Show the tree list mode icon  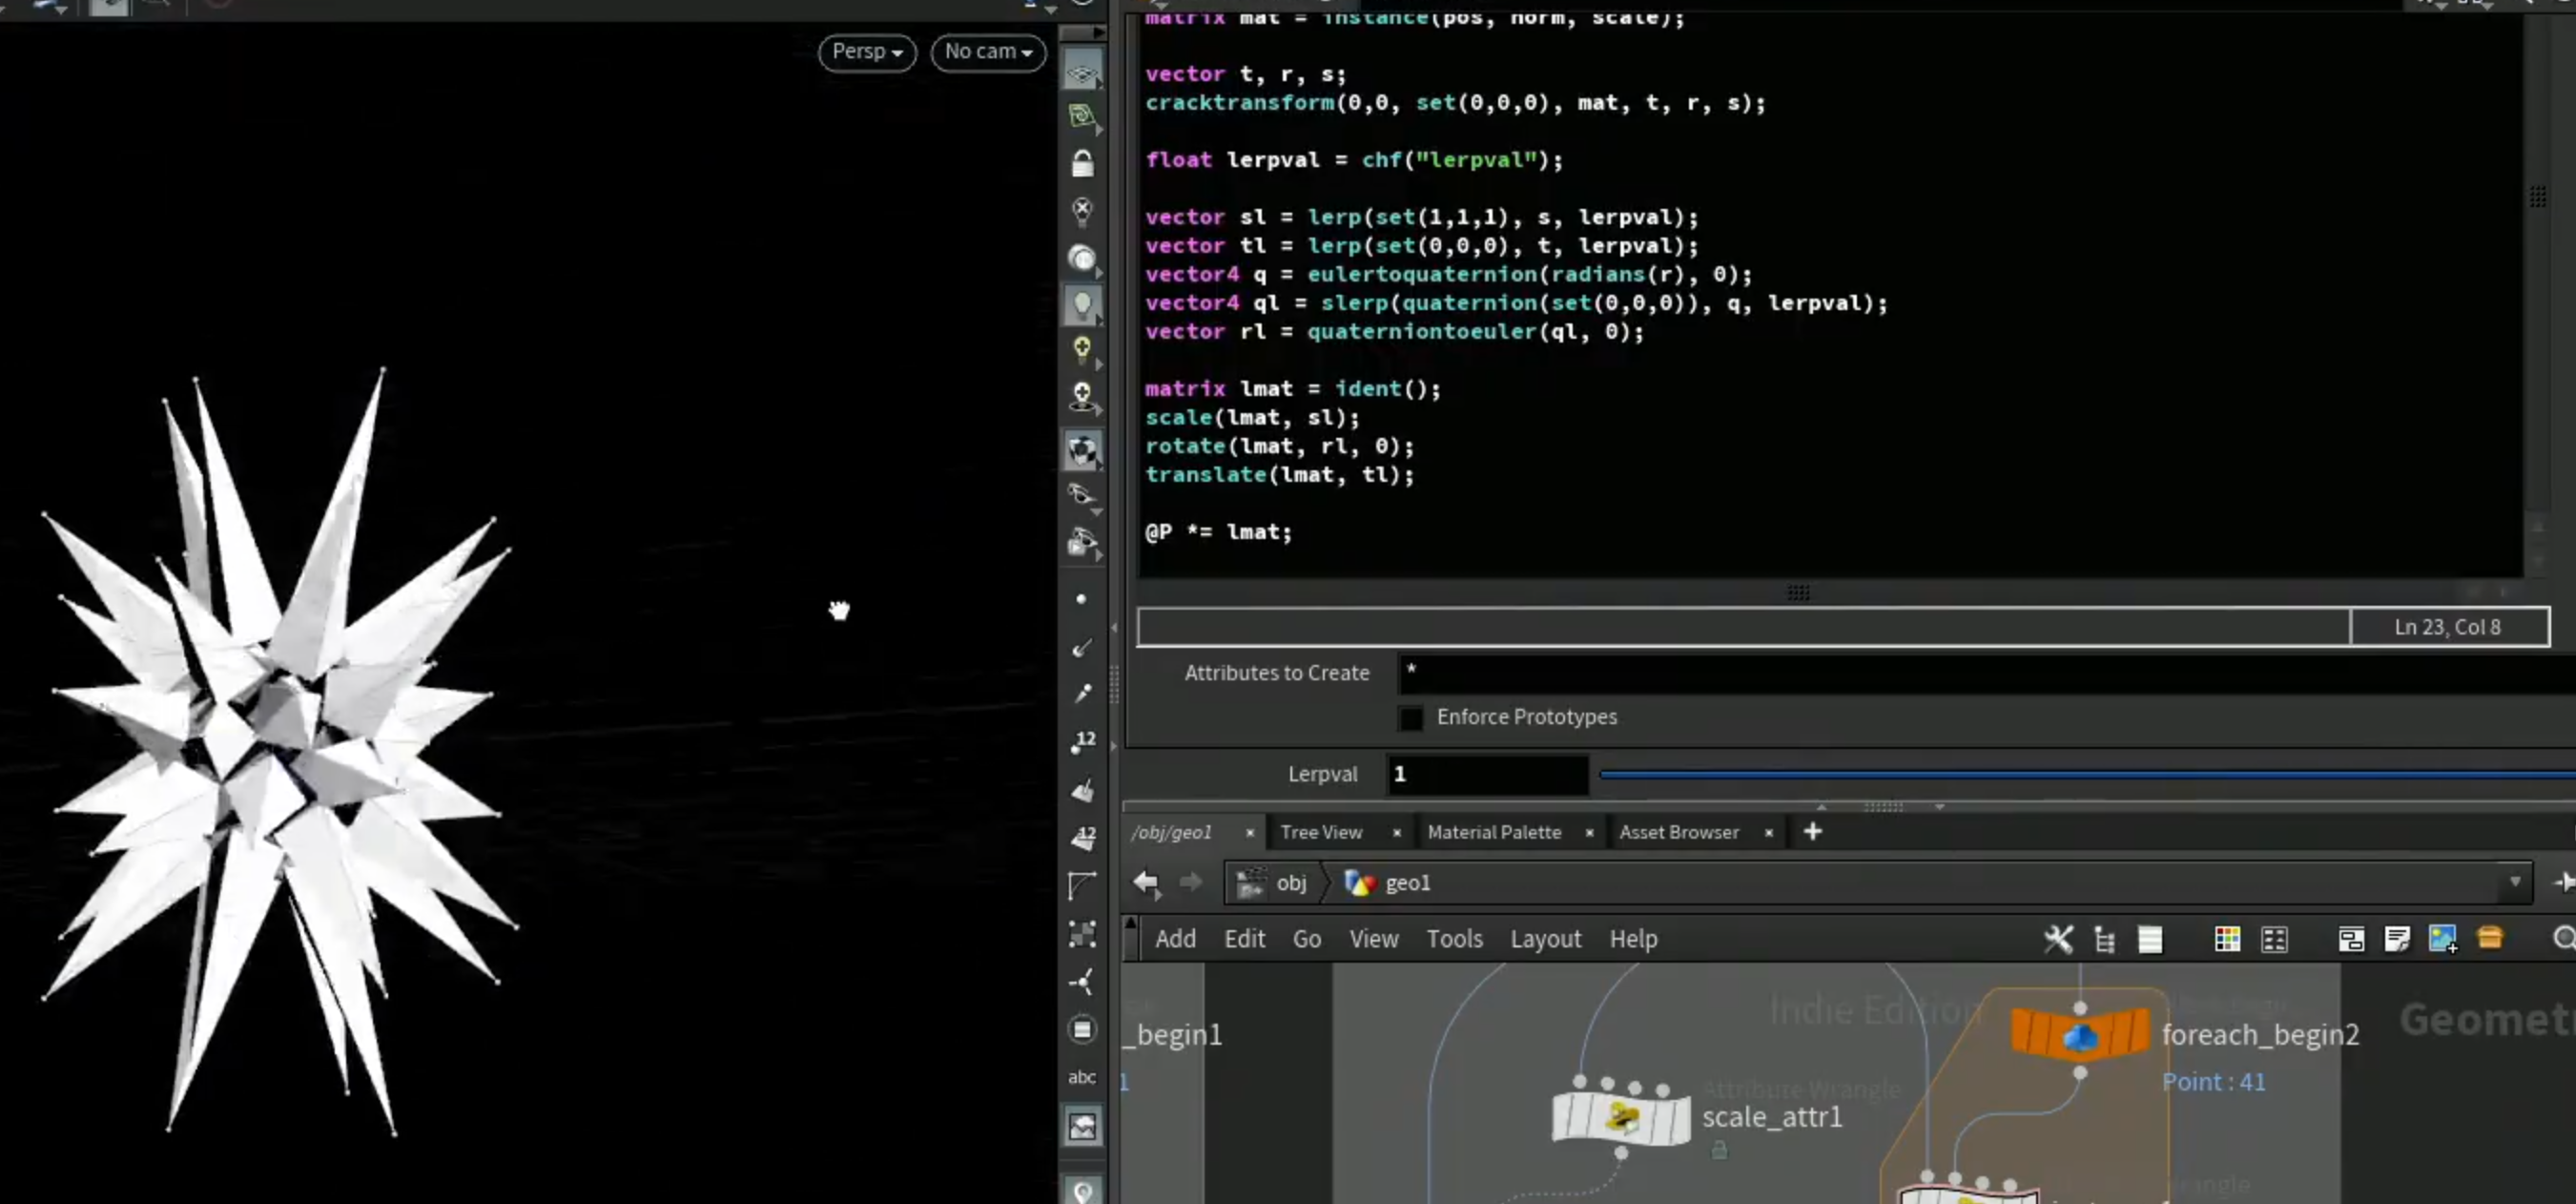[x=2105, y=939]
